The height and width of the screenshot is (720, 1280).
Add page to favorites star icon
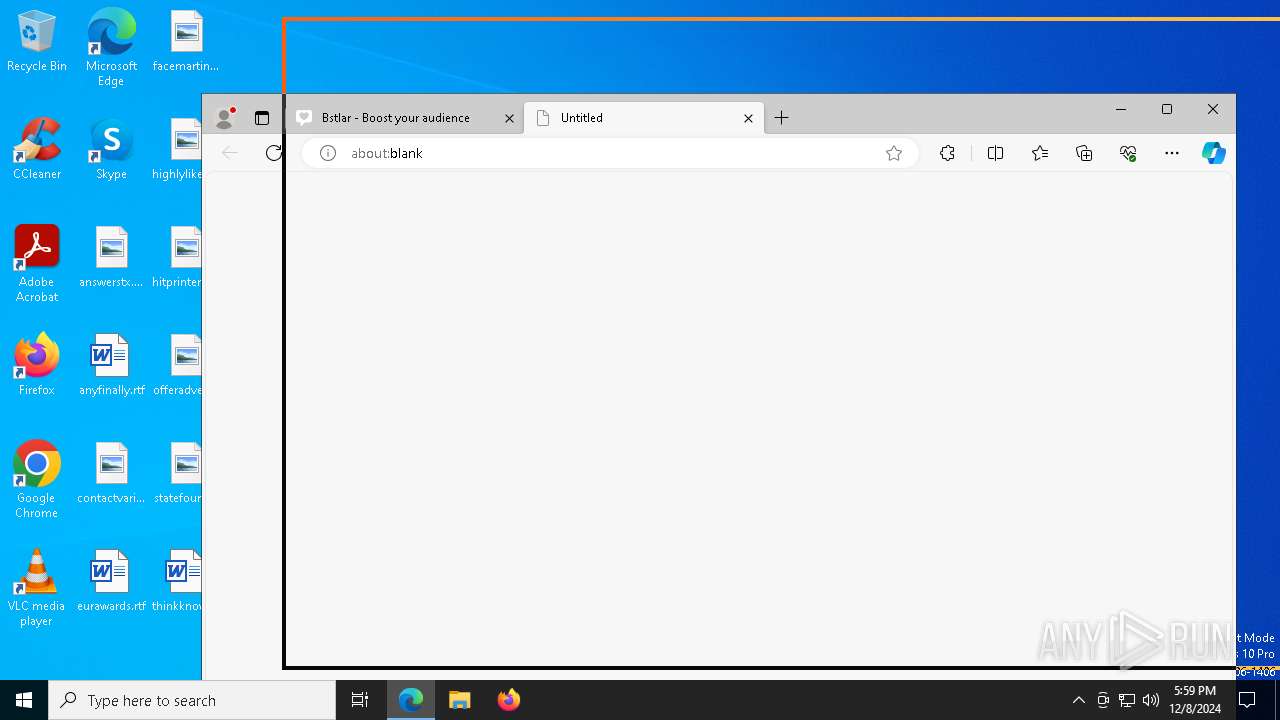pos(894,153)
